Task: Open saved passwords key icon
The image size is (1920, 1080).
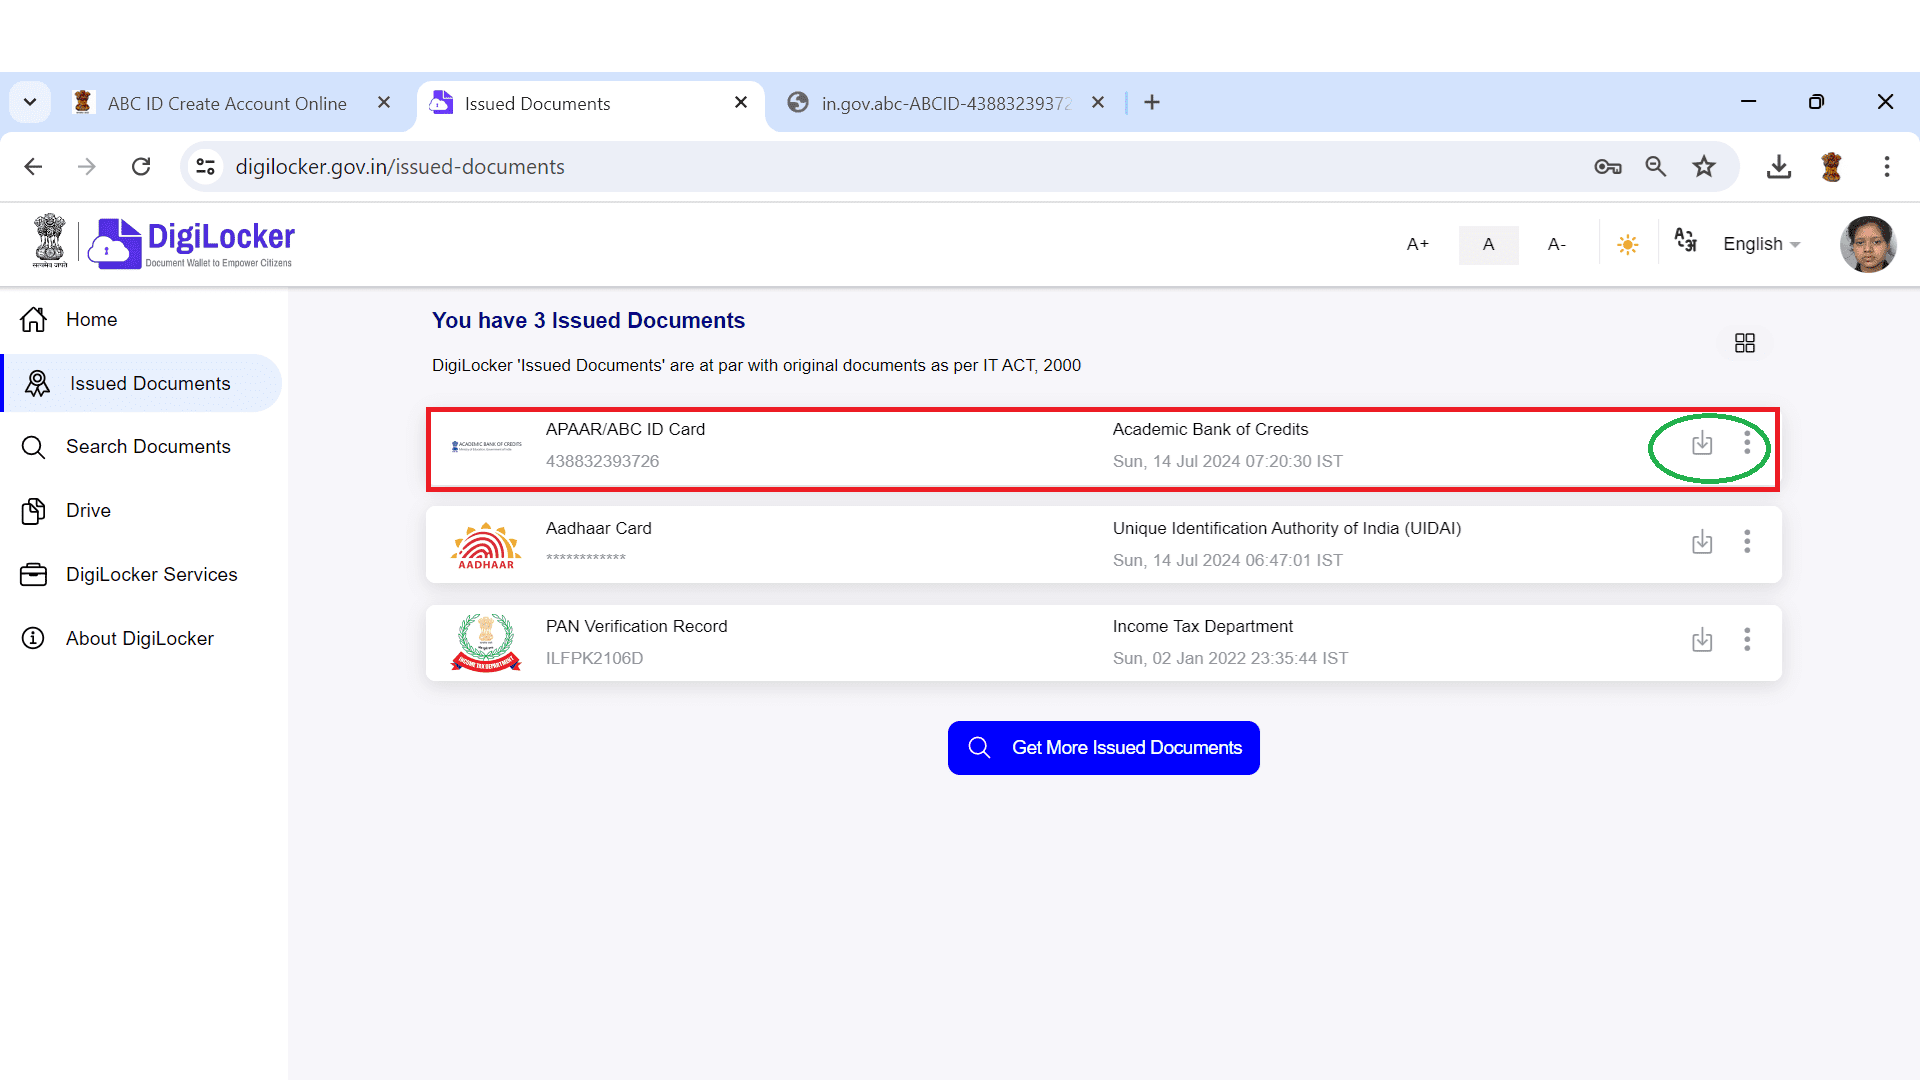Action: tap(1608, 167)
